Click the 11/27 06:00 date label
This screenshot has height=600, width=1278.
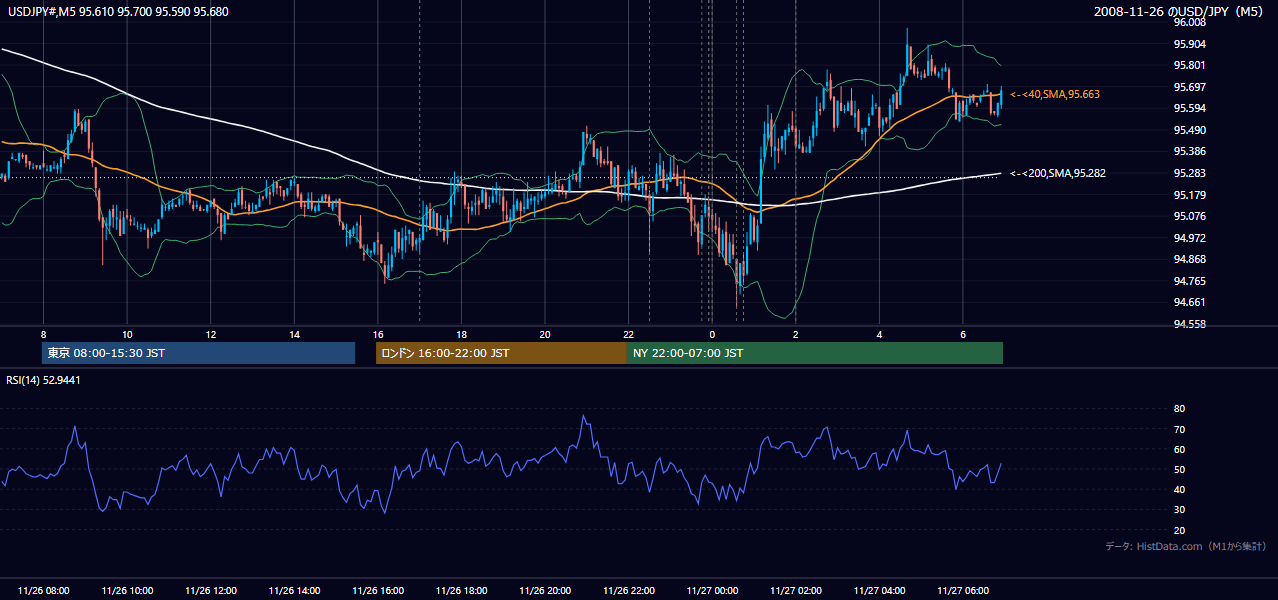click(x=962, y=591)
